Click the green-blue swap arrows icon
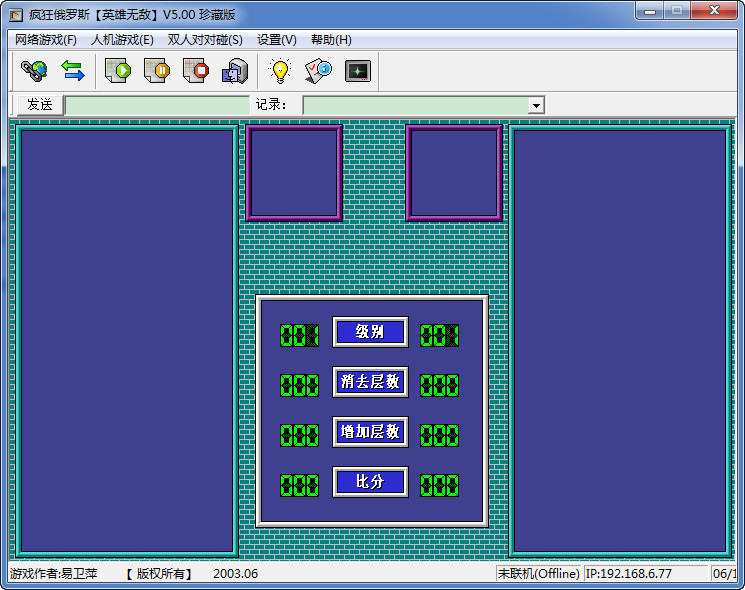 click(73, 71)
